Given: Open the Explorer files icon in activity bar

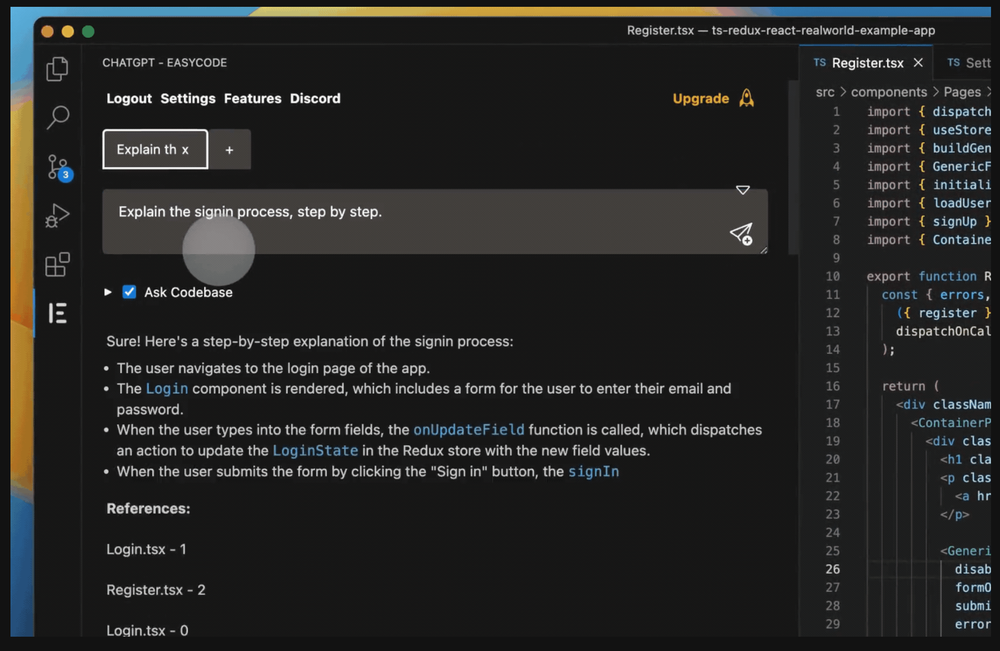Looking at the screenshot, I should (x=57, y=69).
